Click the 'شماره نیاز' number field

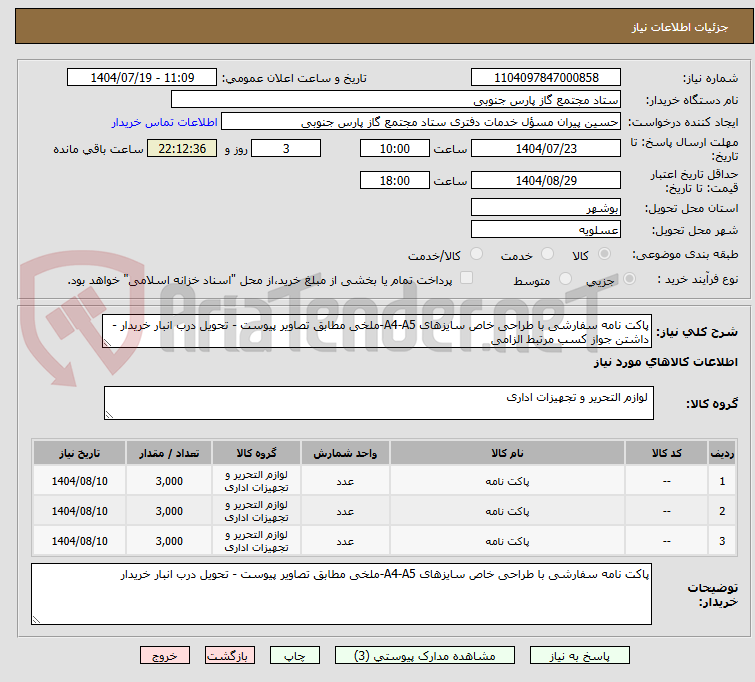[x=546, y=78]
